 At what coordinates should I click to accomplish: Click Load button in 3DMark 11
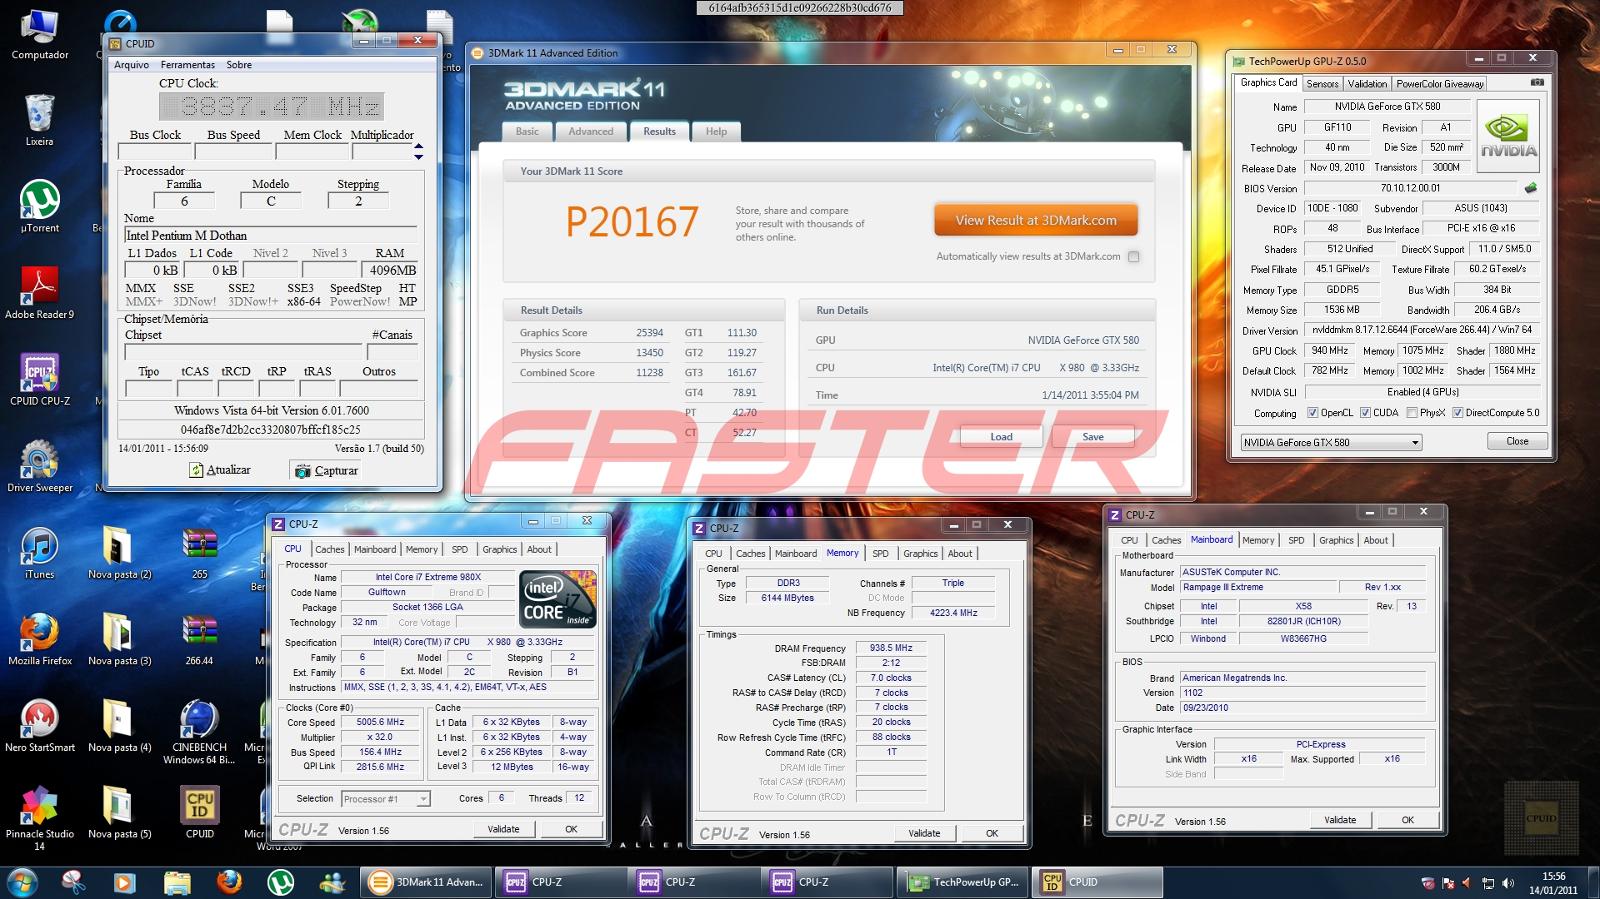tap(1001, 436)
